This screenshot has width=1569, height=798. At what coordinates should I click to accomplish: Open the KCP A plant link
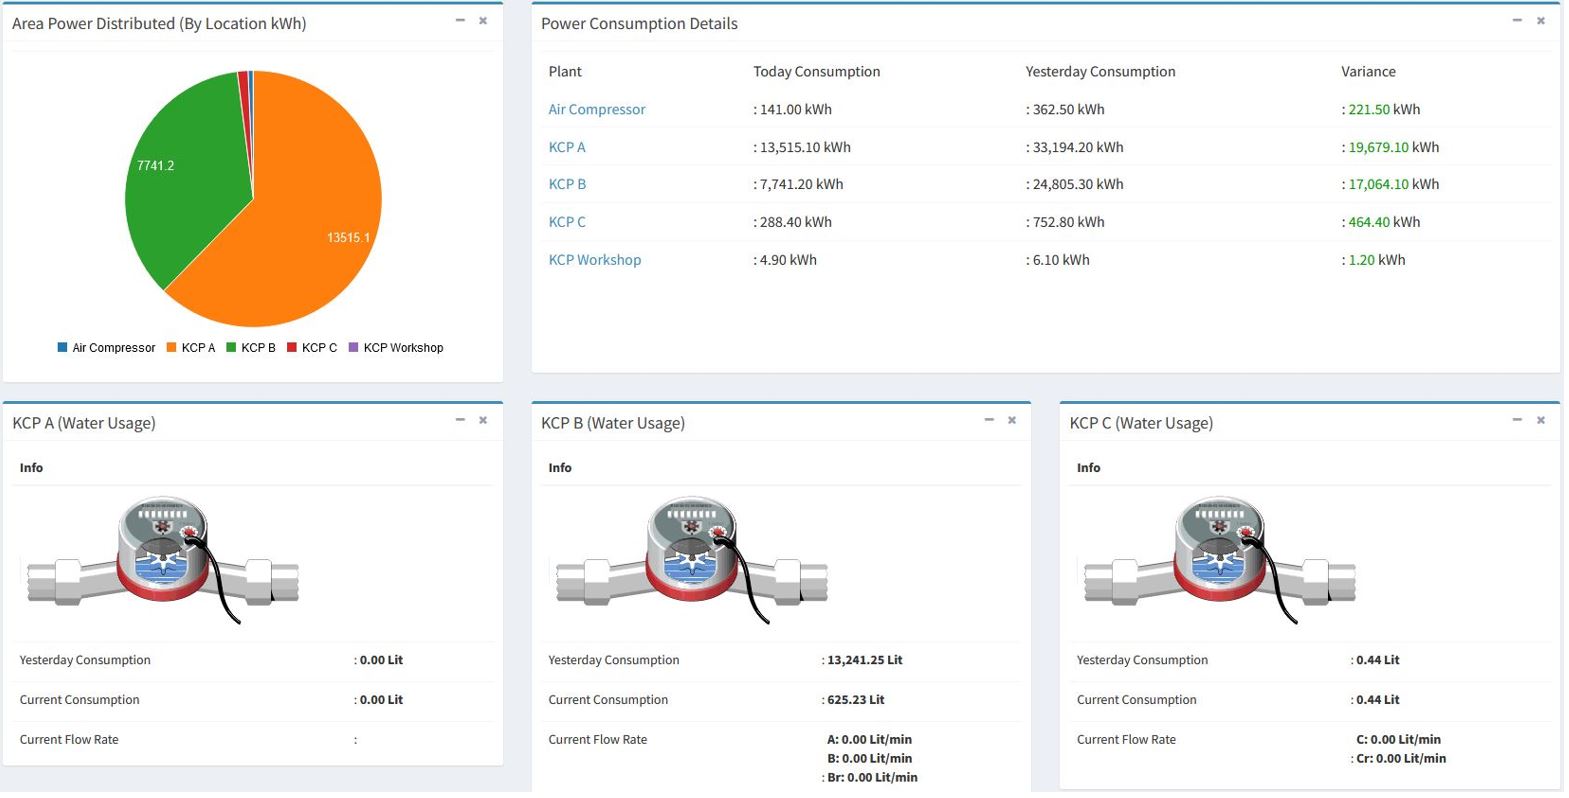[x=566, y=147]
